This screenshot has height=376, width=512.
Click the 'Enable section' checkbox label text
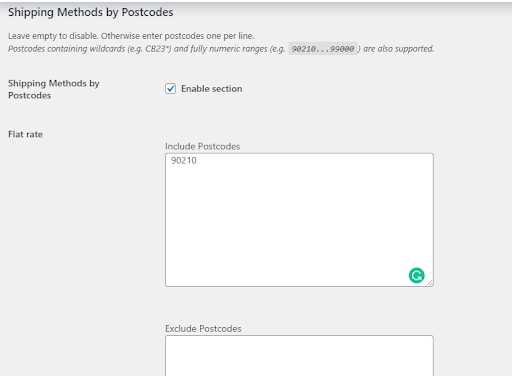point(212,89)
